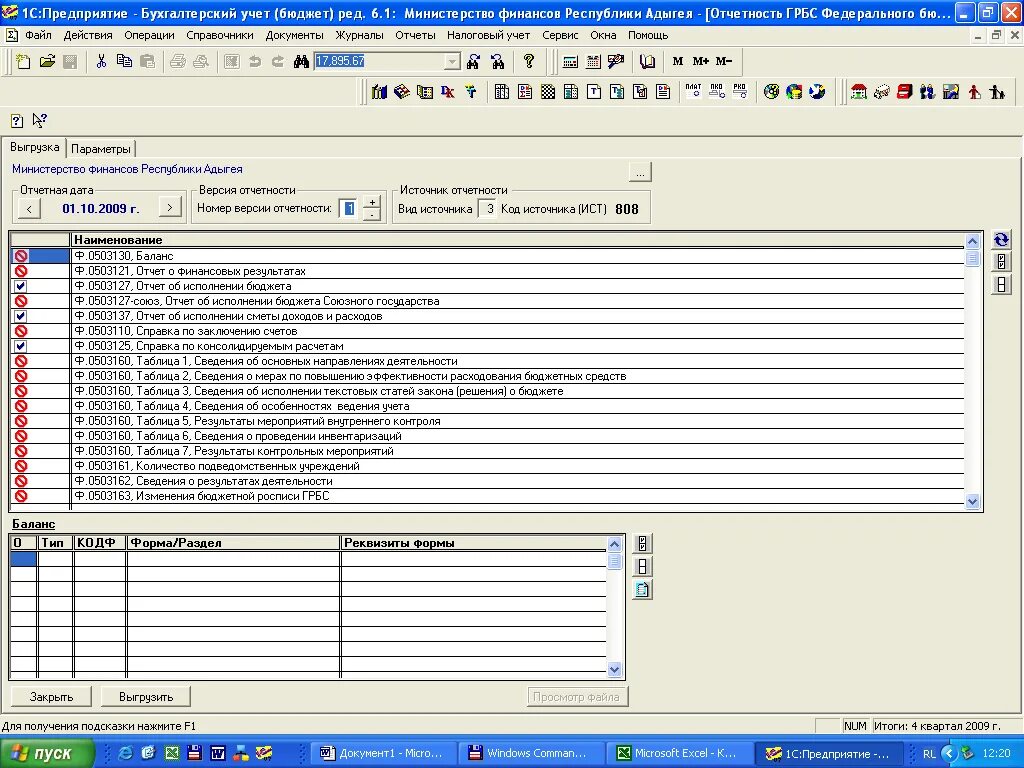Open the Документы menu
The image size is (1024, 768).
(x=295, y=35)
